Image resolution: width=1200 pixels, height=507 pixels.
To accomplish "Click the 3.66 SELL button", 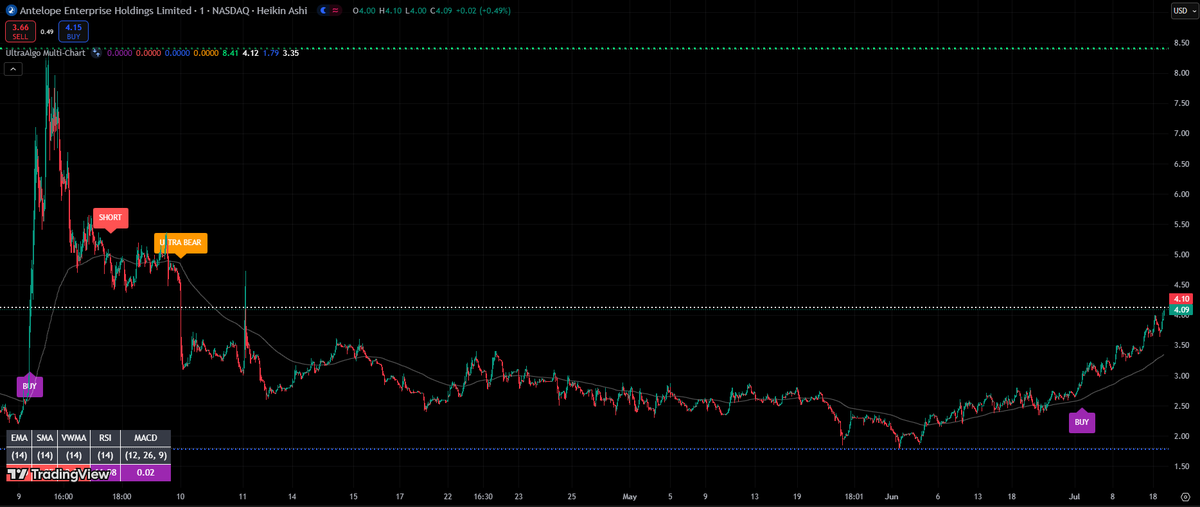I will coord(20,31).
